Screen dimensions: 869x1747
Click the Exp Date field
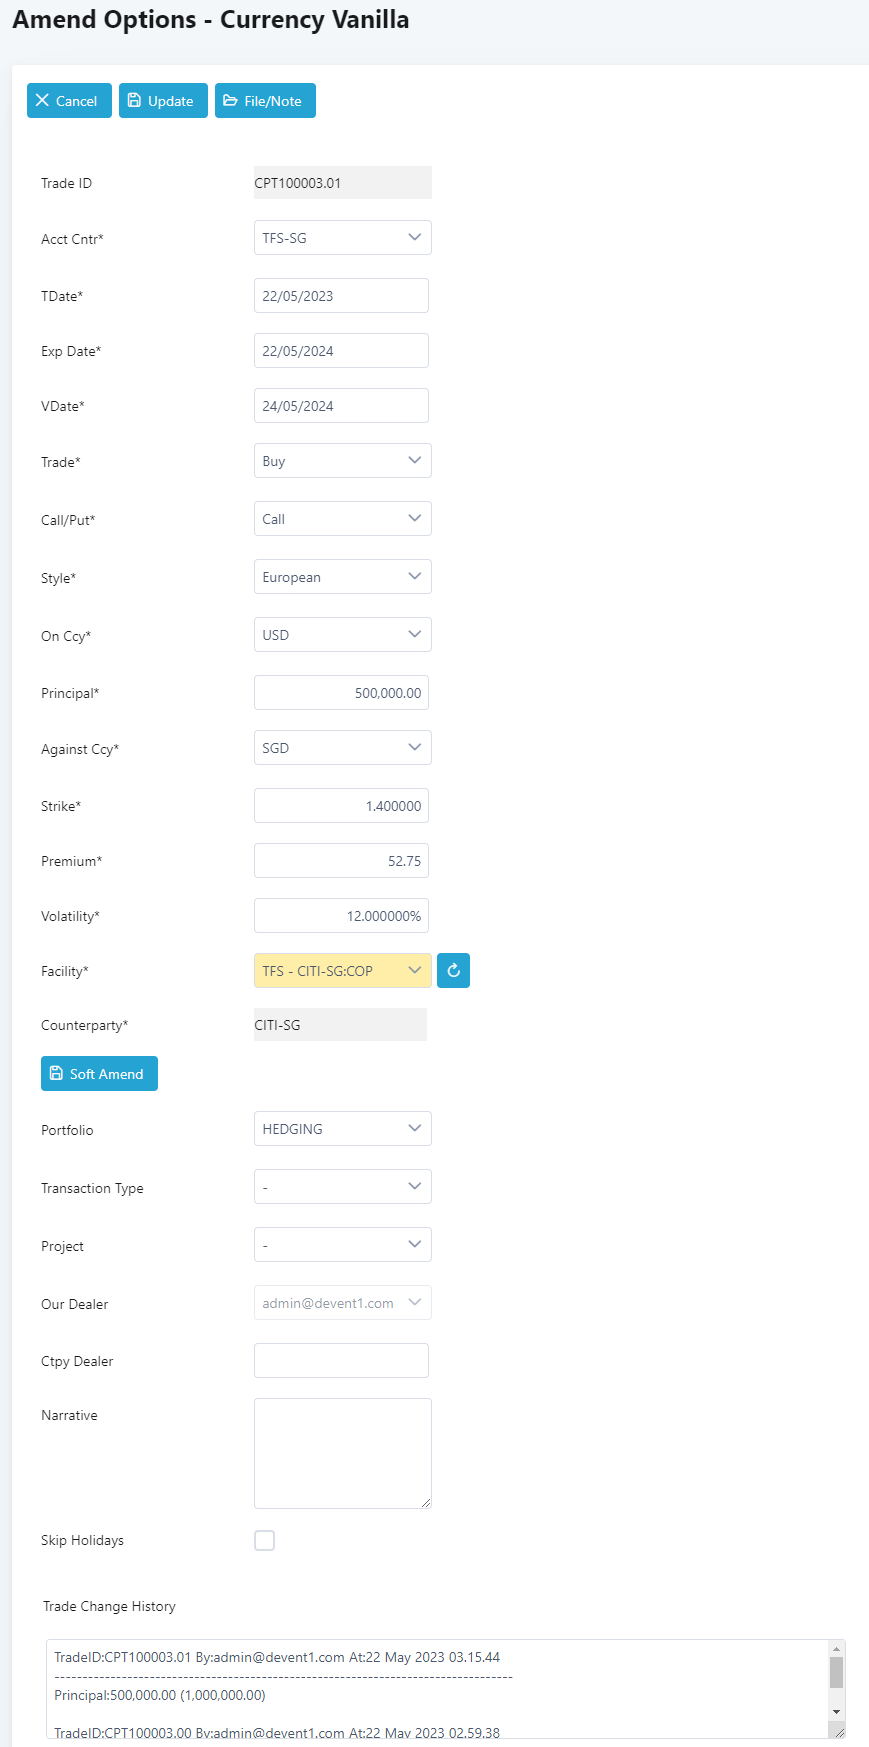[x=341, y=351]
